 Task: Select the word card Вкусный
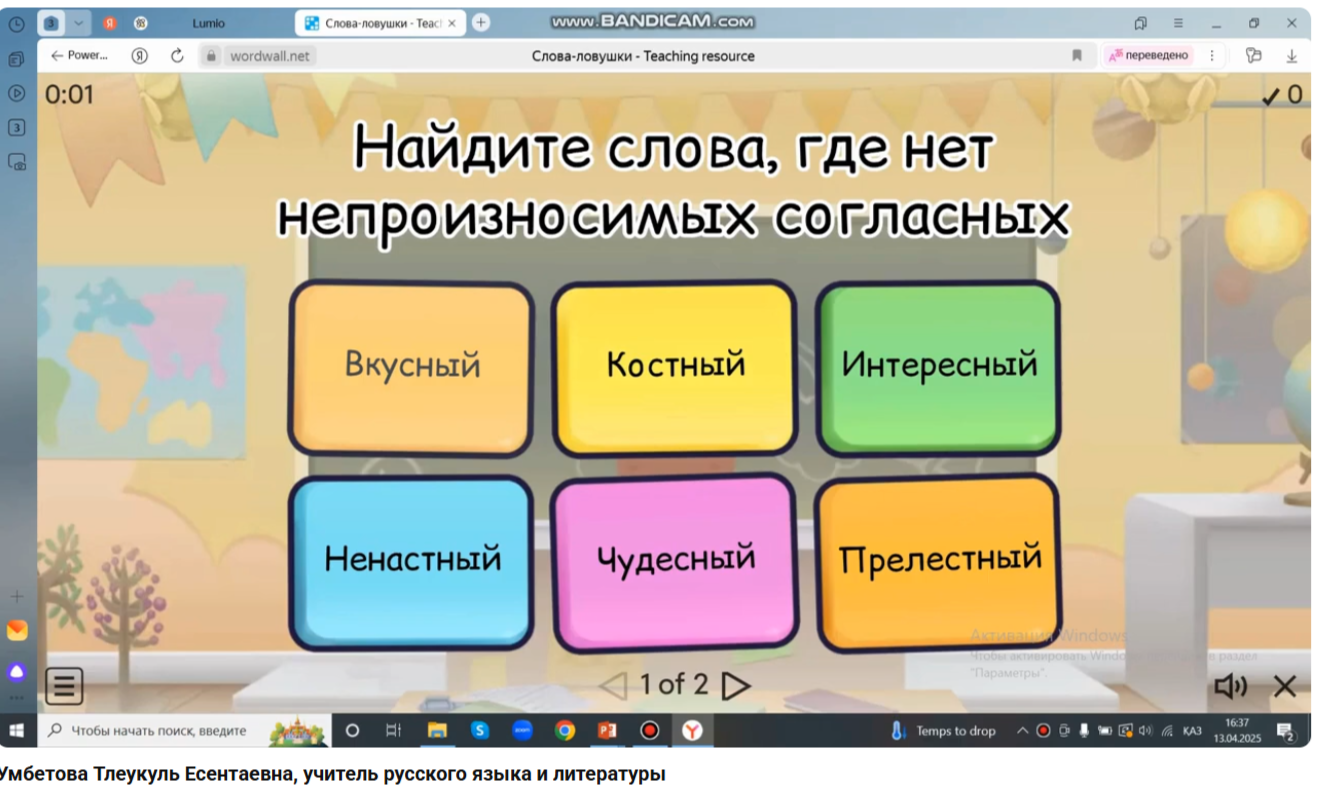coord(411,366)
